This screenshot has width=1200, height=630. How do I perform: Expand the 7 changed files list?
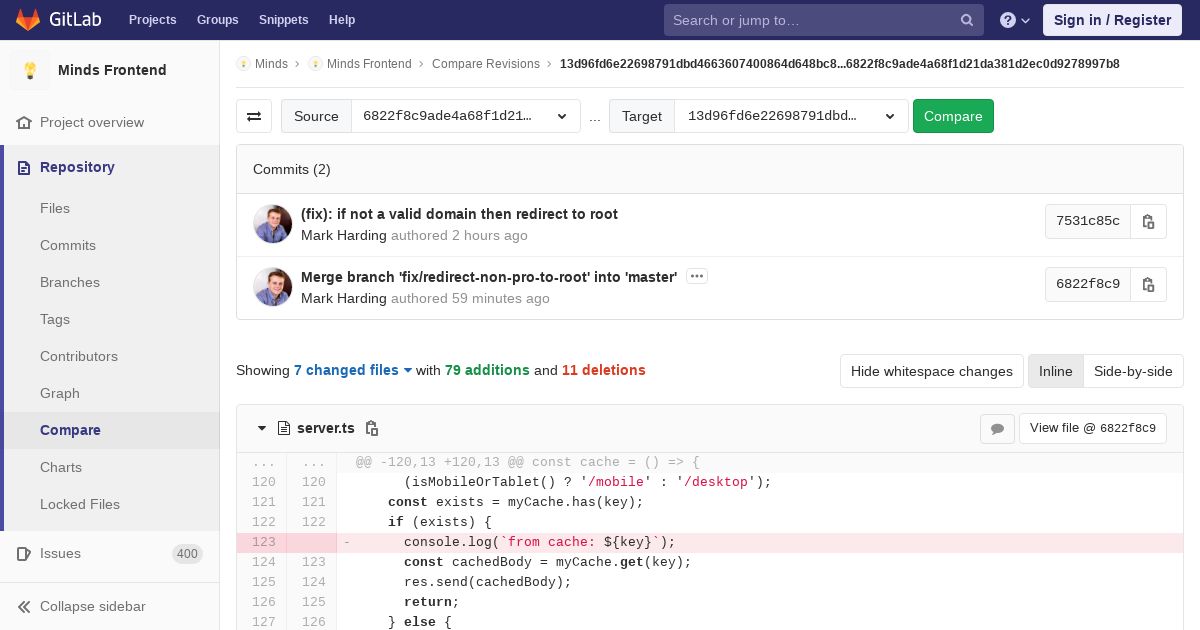pyautogui.click(x=353, y=370)
